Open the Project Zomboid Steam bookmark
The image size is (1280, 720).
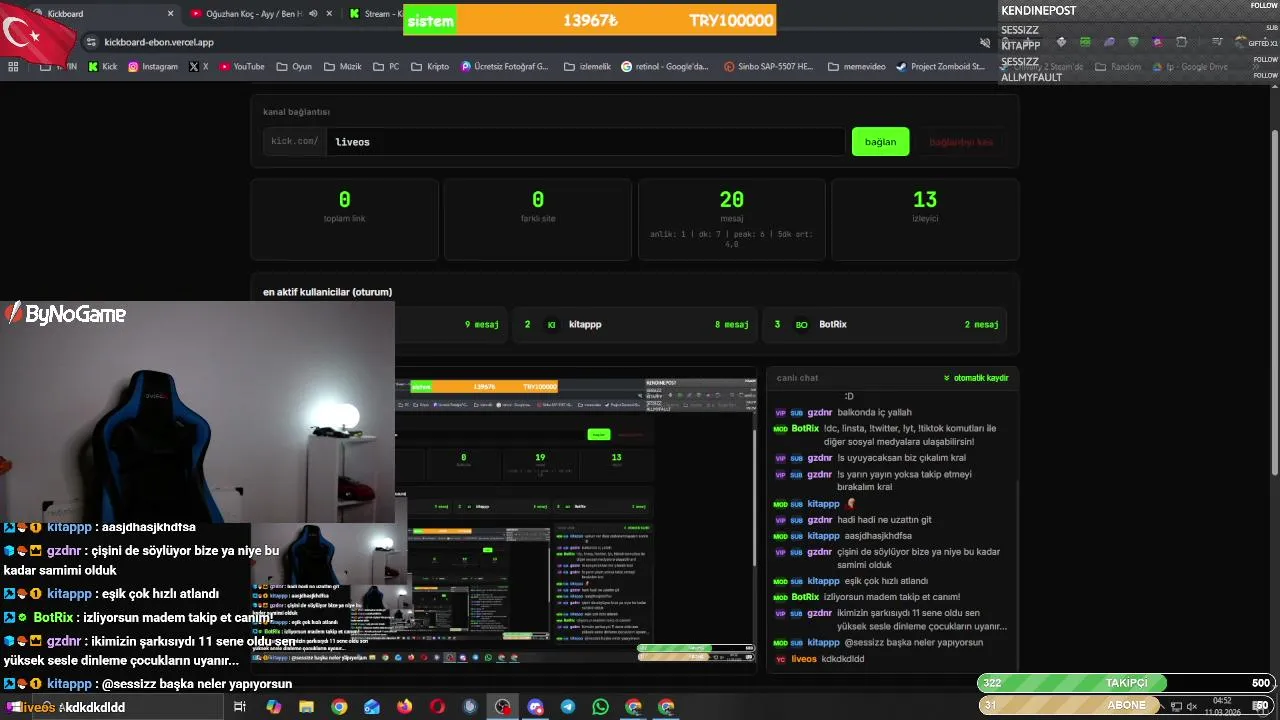[941, 67]
